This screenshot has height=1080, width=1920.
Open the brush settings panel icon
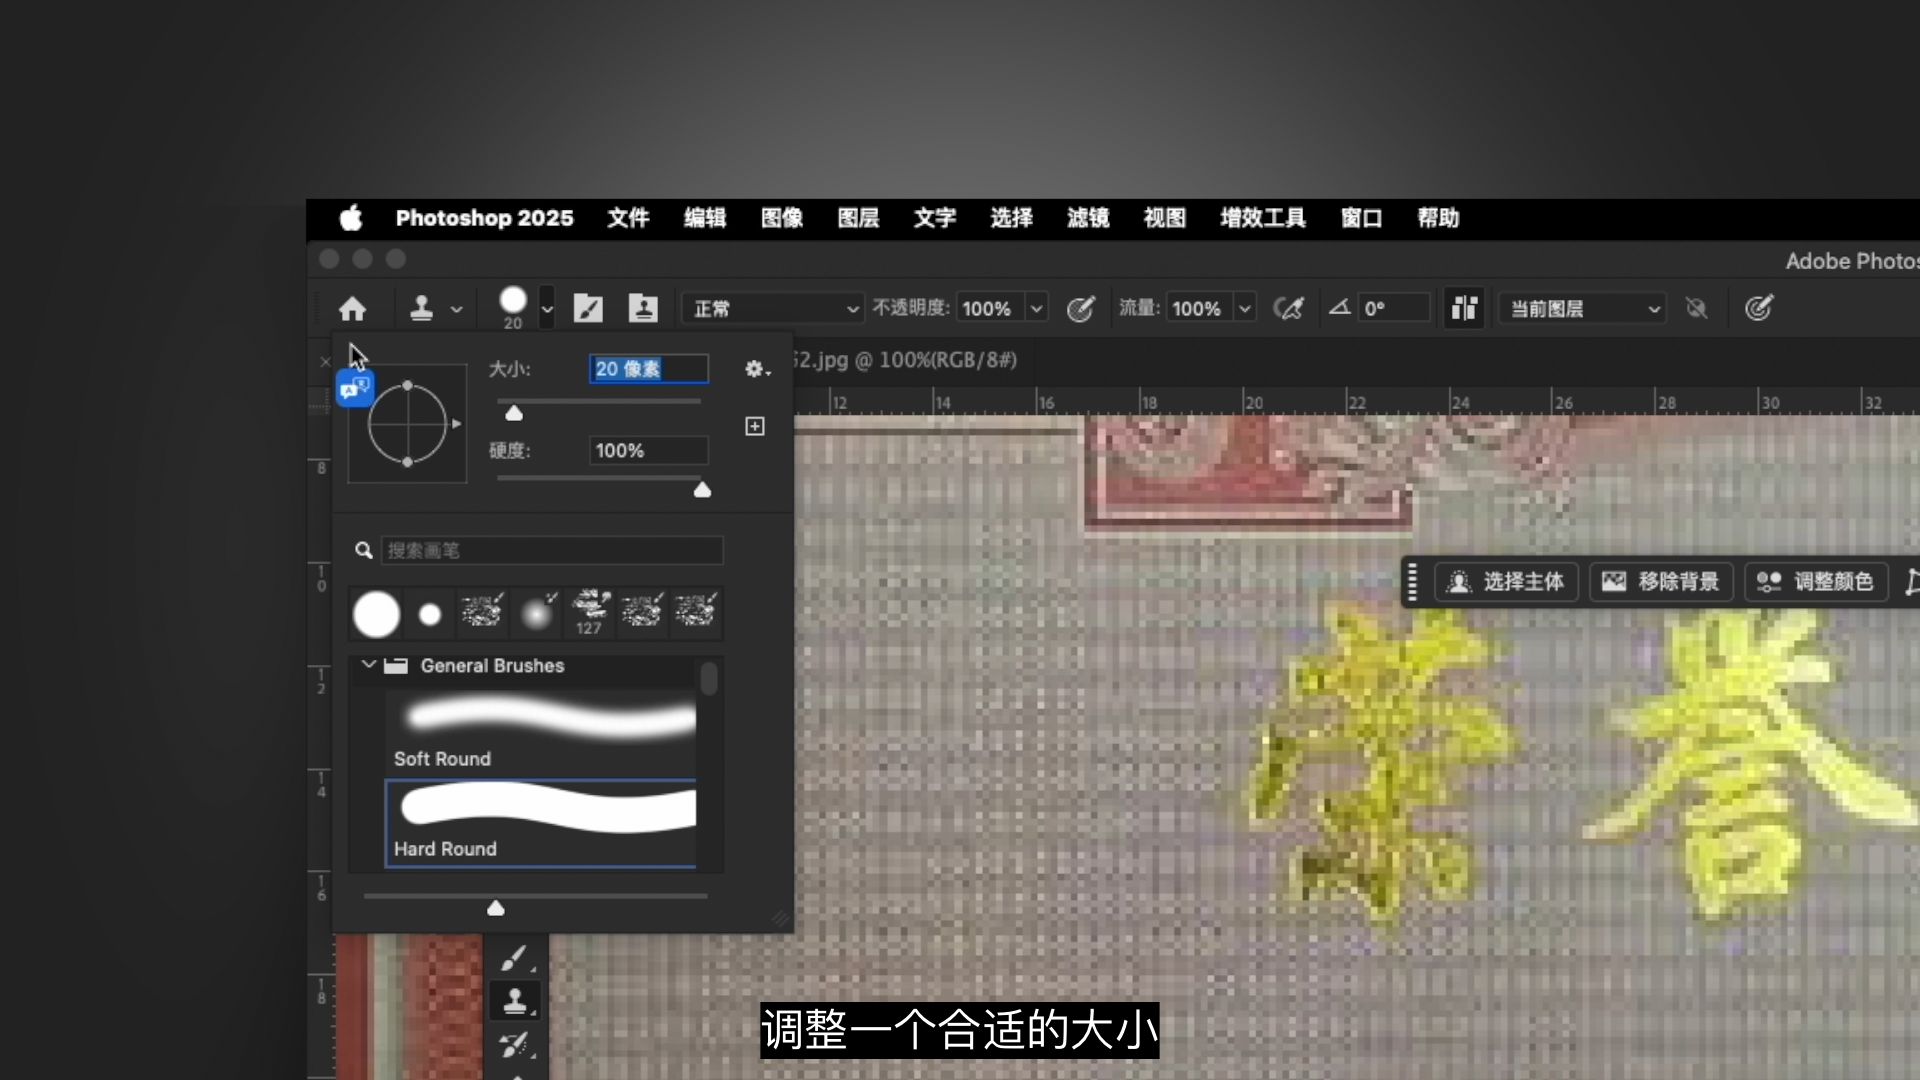coord(588,308)
